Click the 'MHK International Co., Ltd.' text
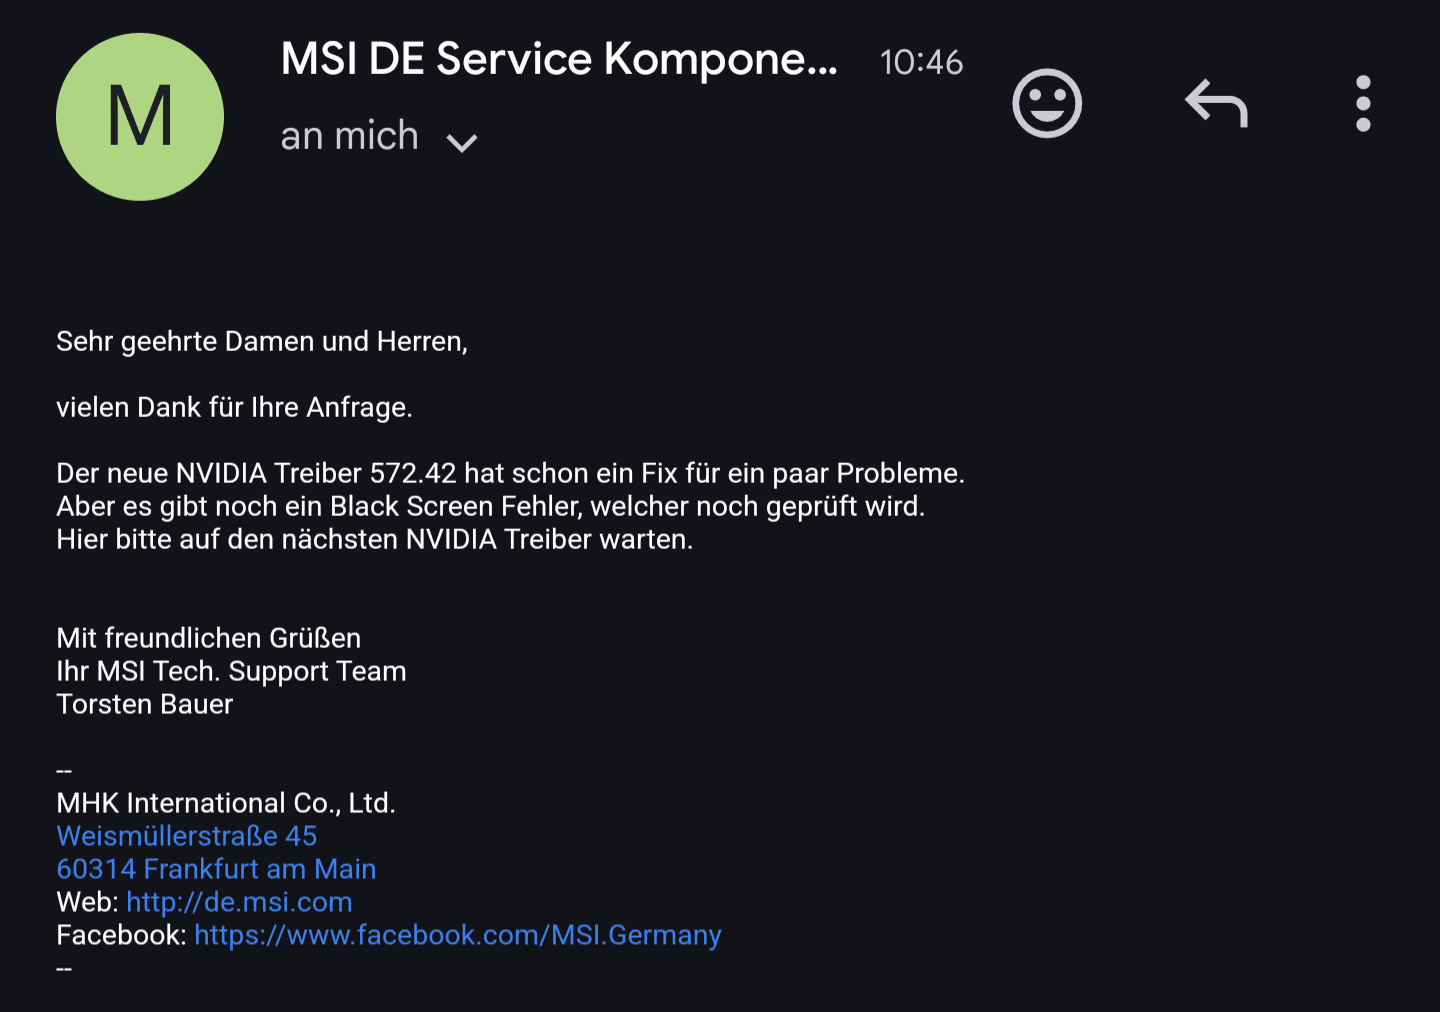 click(x=226, y=803)
